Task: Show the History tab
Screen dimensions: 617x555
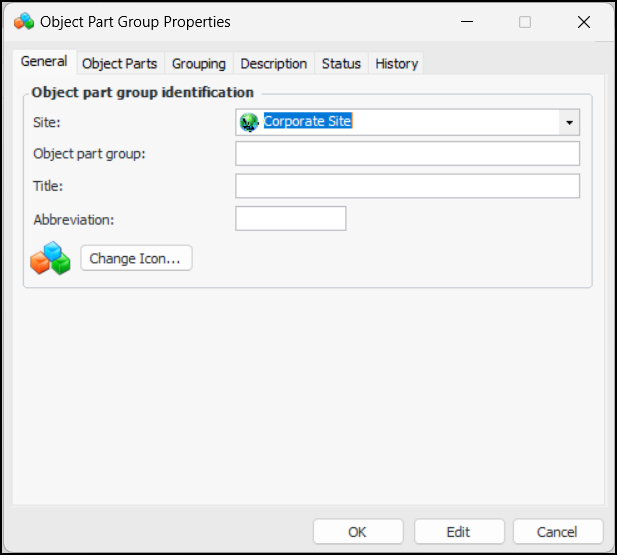Action: click(x=396, y=63)
